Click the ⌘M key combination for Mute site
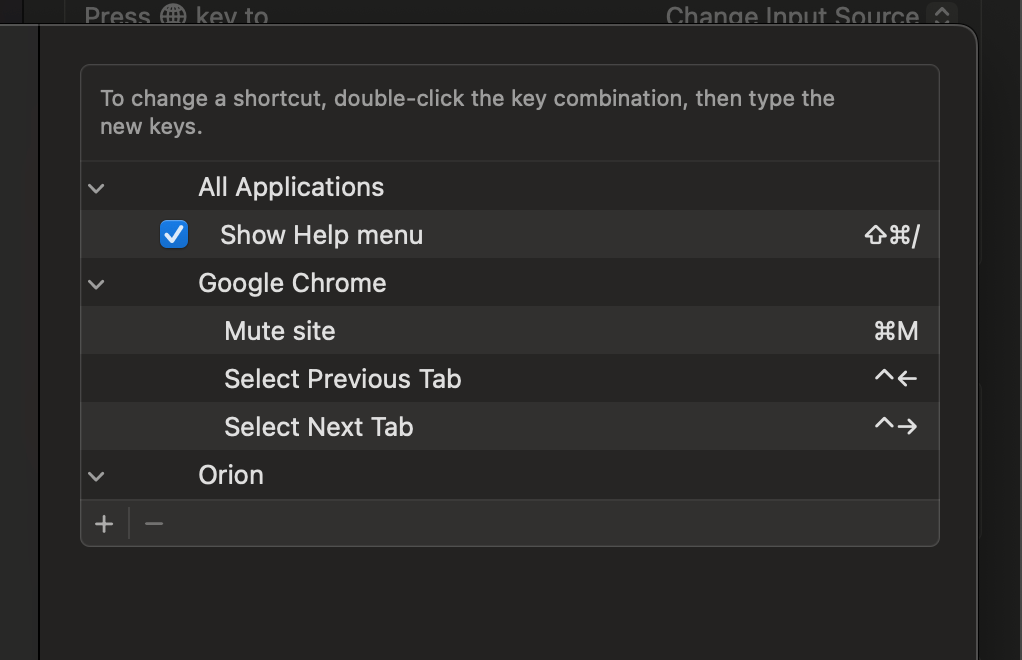 click(895, 331)
